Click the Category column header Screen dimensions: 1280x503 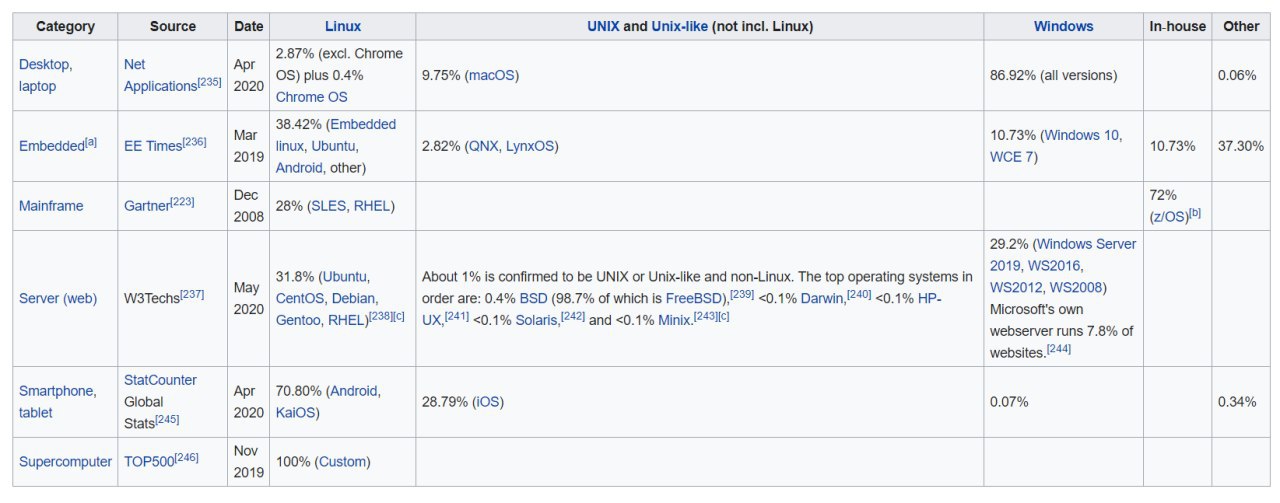pyautogui.click(x=65, y=26)
